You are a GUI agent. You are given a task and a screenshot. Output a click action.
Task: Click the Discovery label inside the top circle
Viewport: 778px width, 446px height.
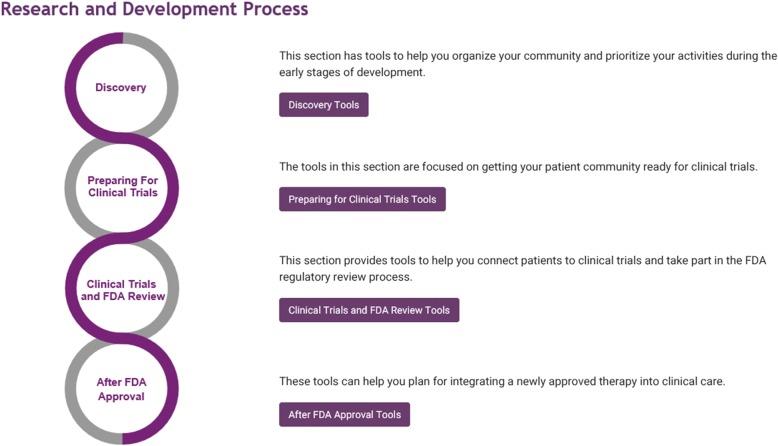tap(121, 87)
